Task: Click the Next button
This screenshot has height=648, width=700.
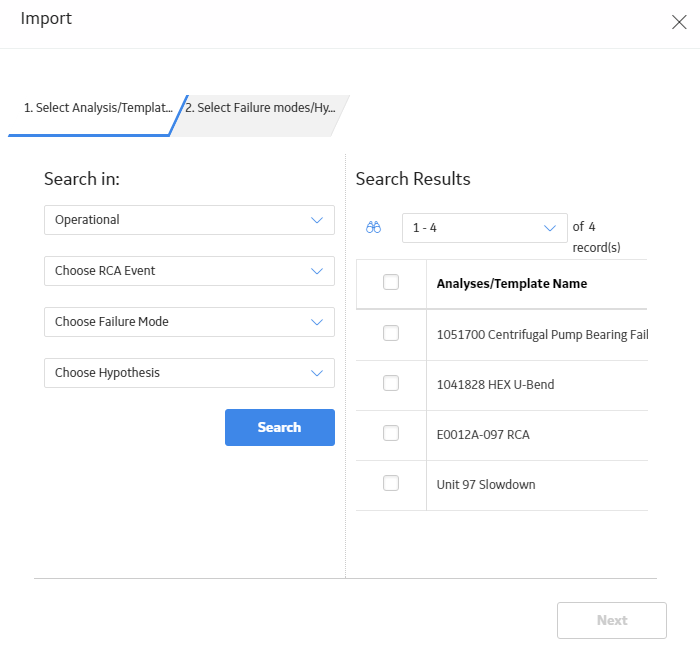Action: [x=612, y=620]
